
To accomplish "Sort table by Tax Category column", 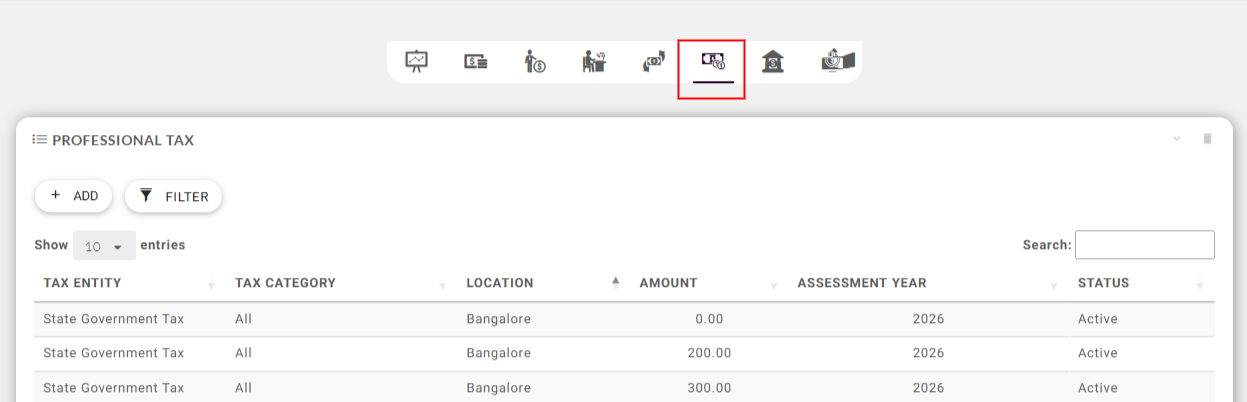I will pyautogui.click(x=285, y=283).
